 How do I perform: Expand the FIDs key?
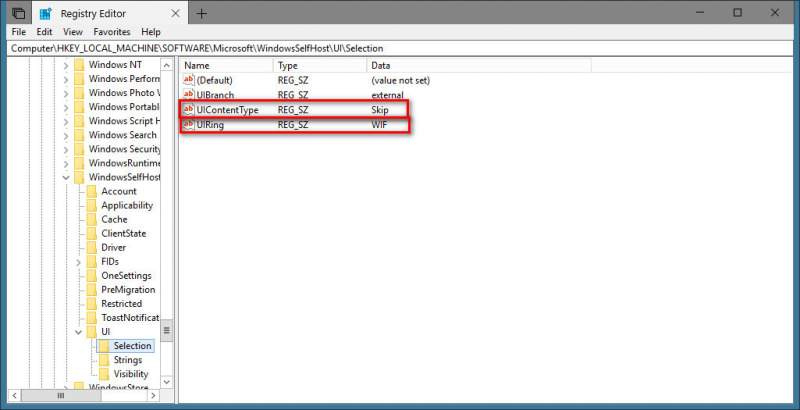point(79,262)
